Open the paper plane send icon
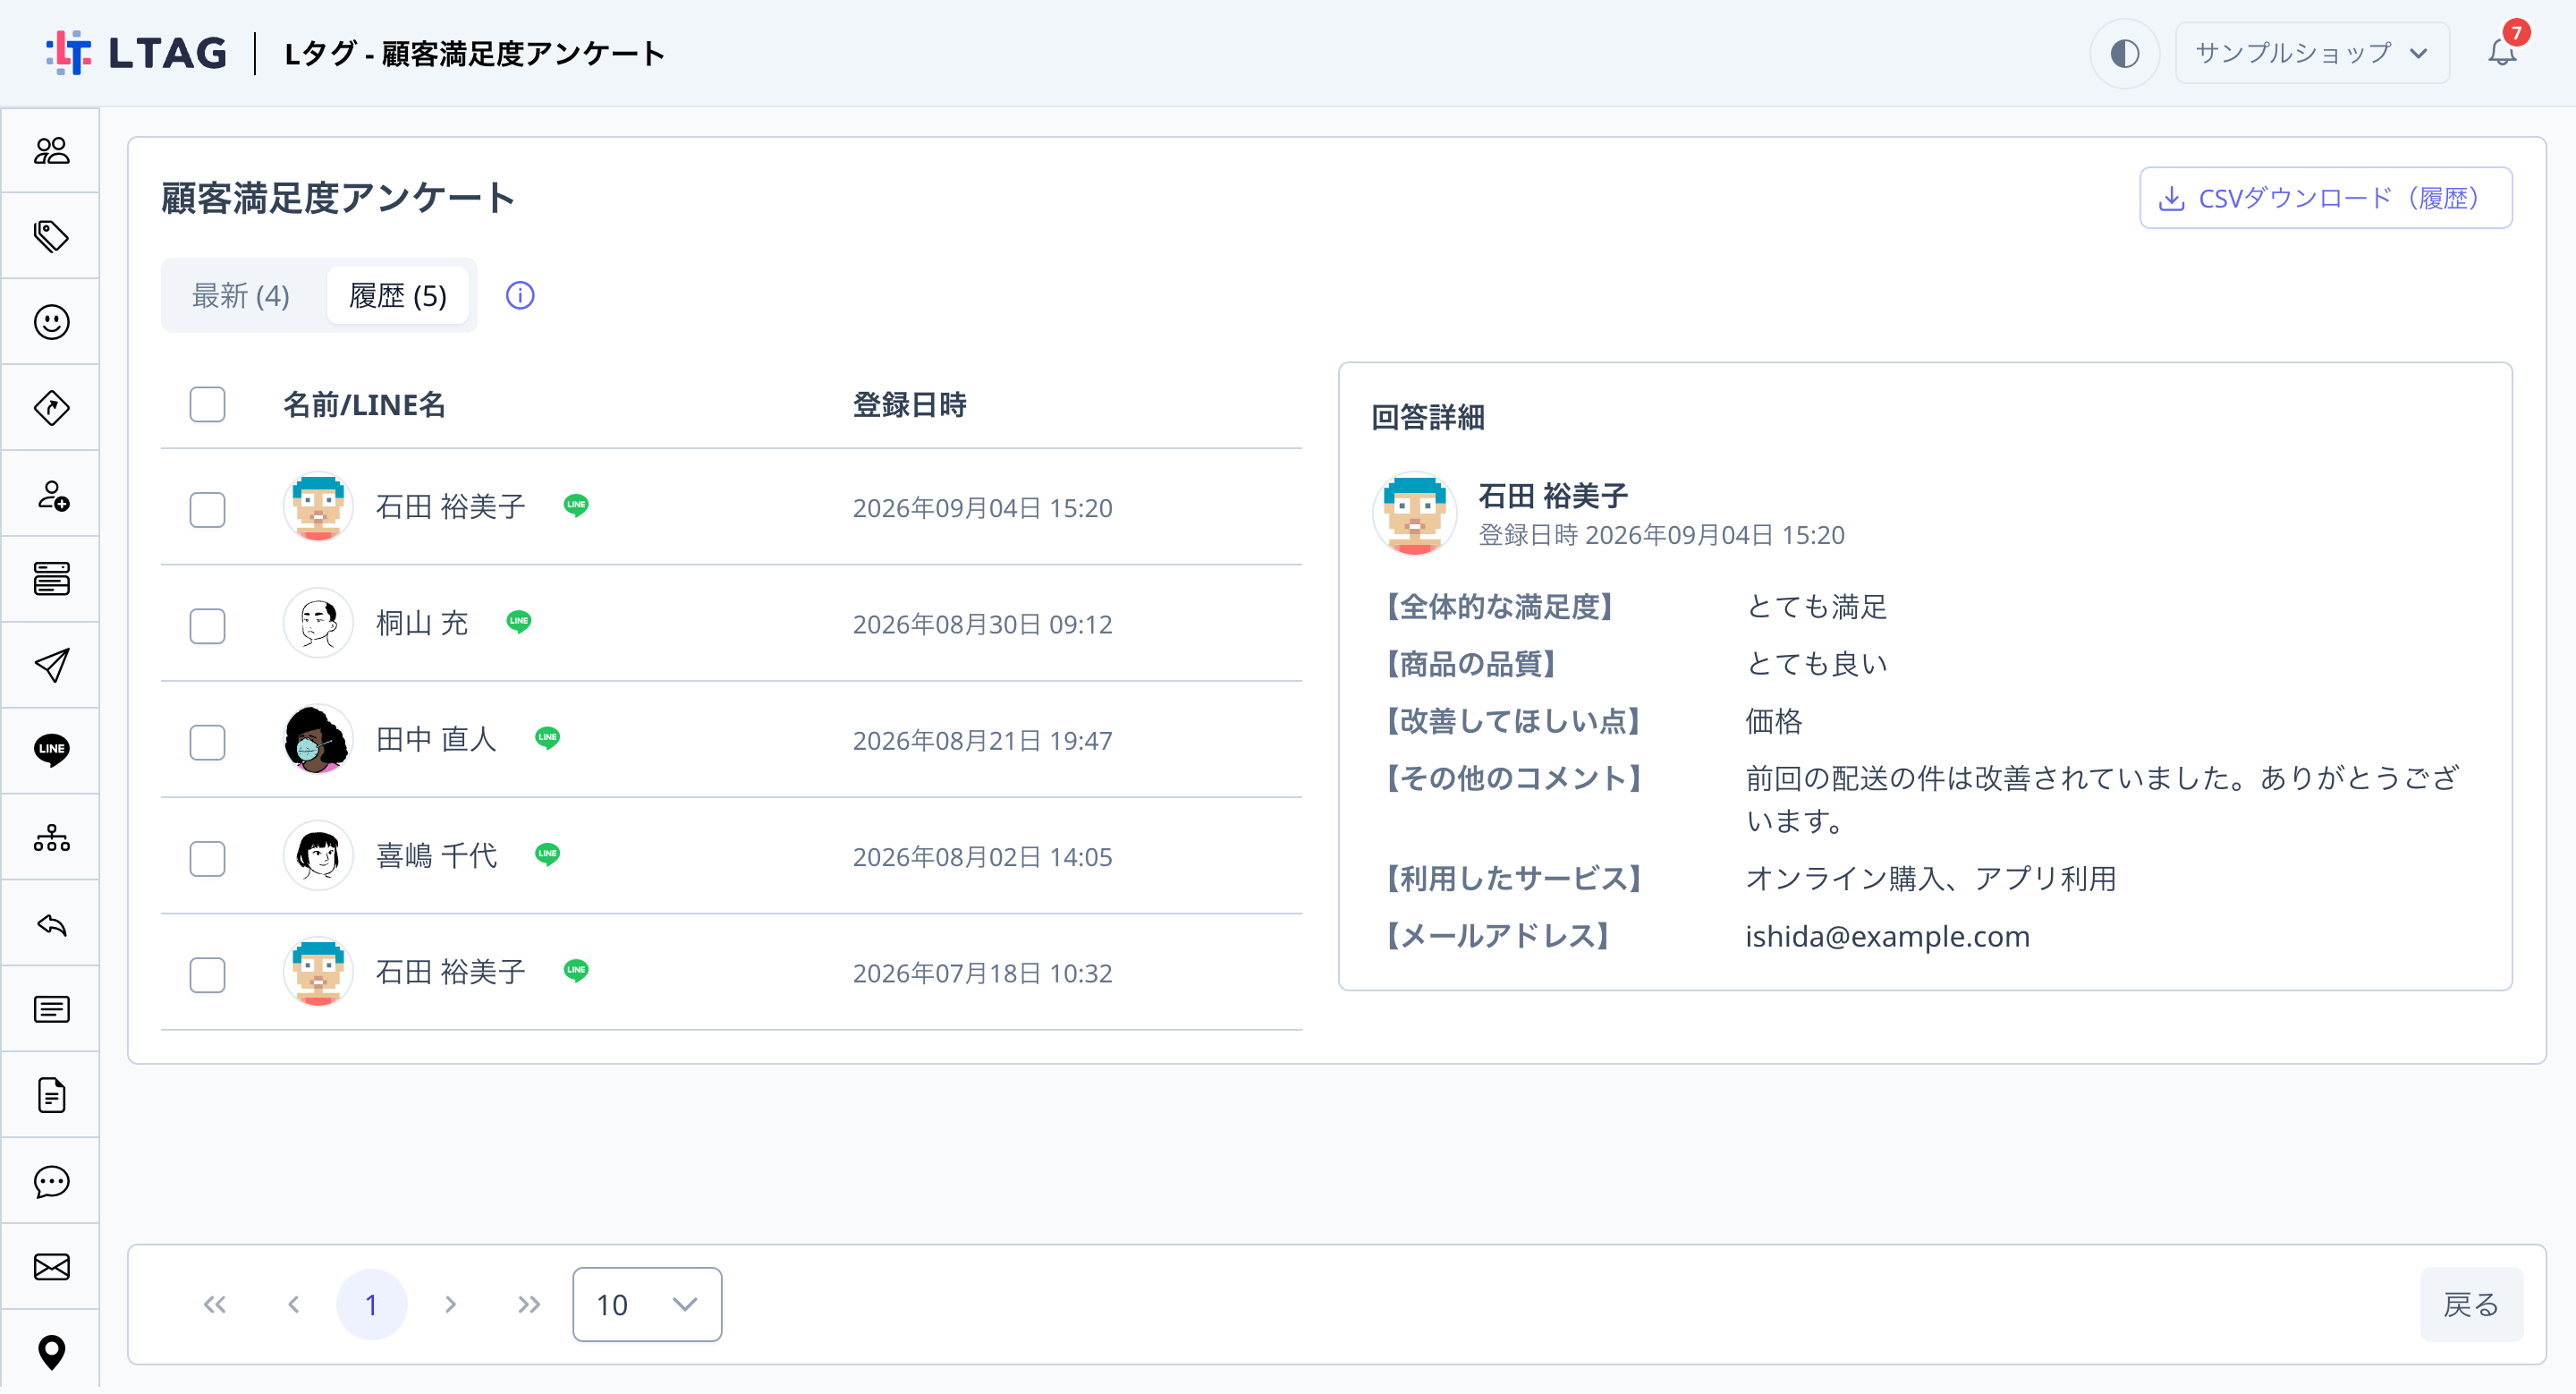2576x1394 pixels. click(51, 665)
